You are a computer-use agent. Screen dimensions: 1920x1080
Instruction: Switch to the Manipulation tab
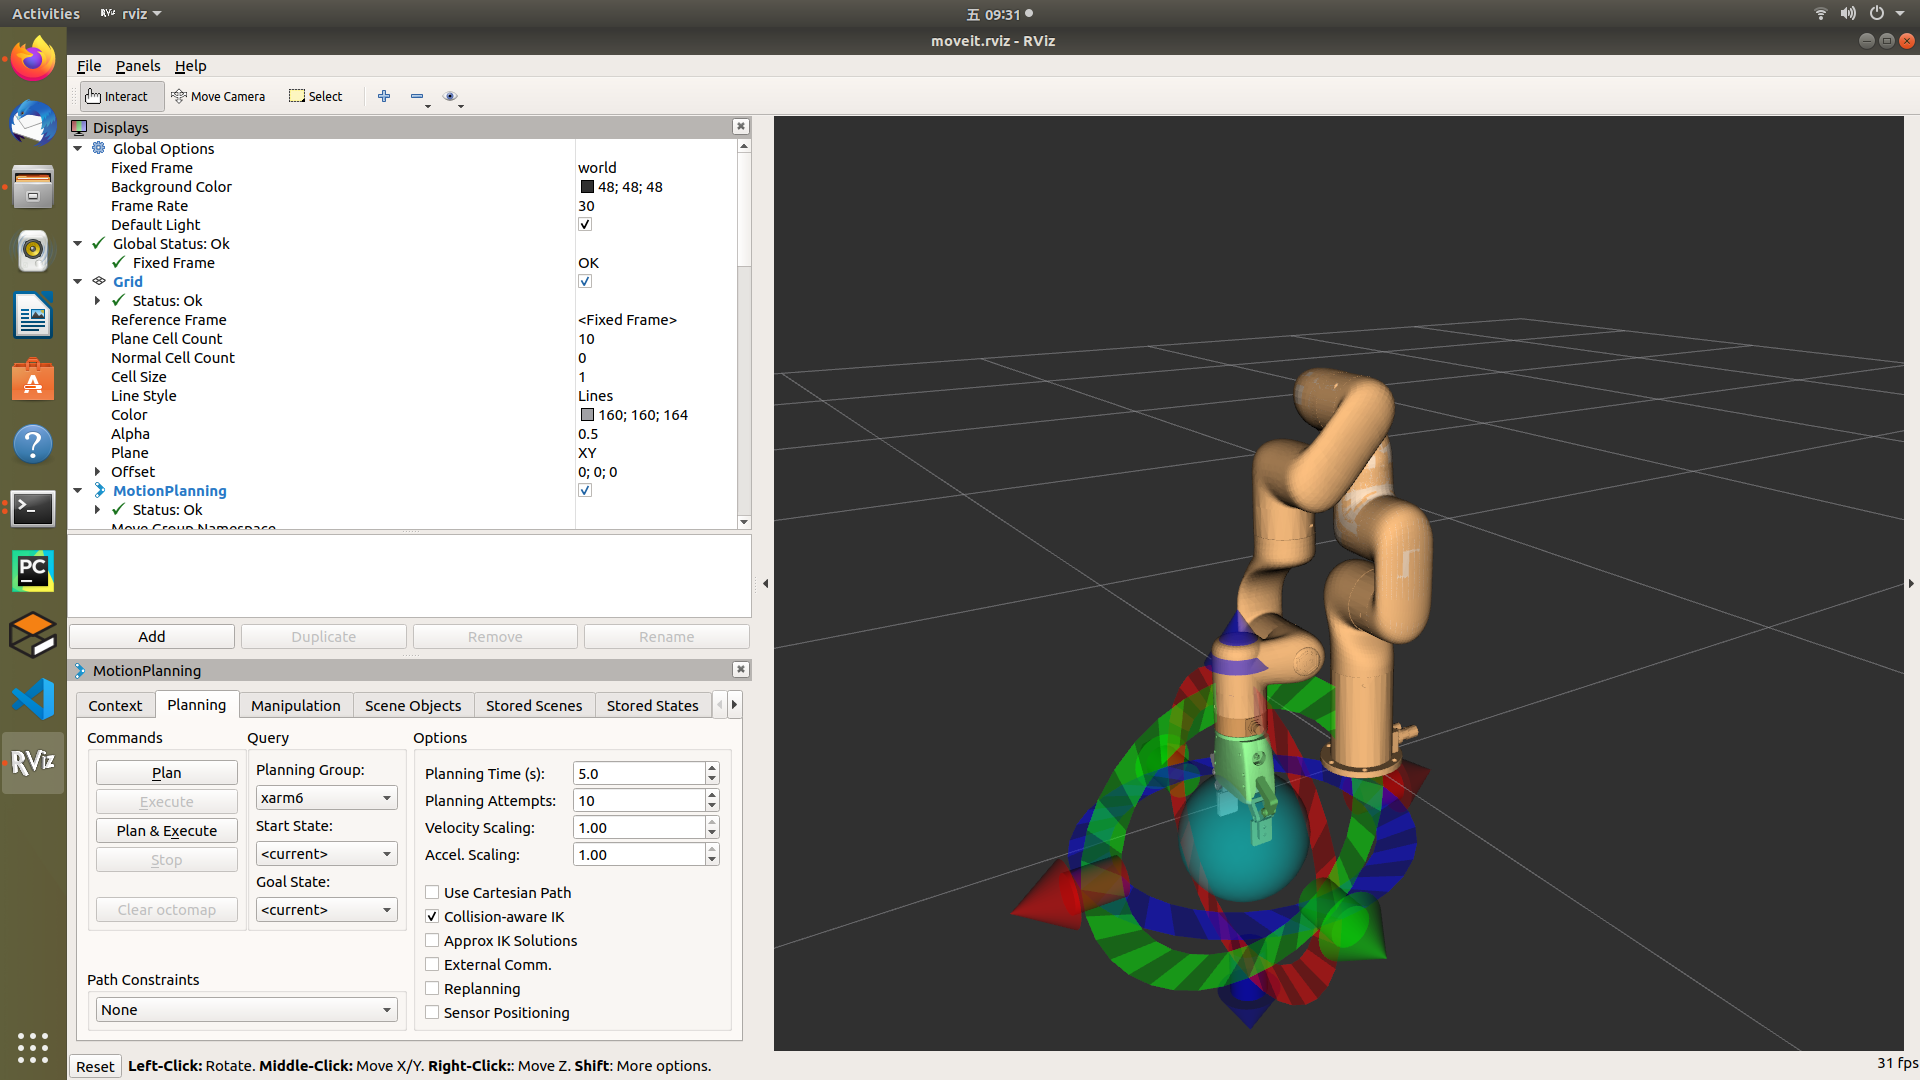pyautogui.click(x=295, y=705)
